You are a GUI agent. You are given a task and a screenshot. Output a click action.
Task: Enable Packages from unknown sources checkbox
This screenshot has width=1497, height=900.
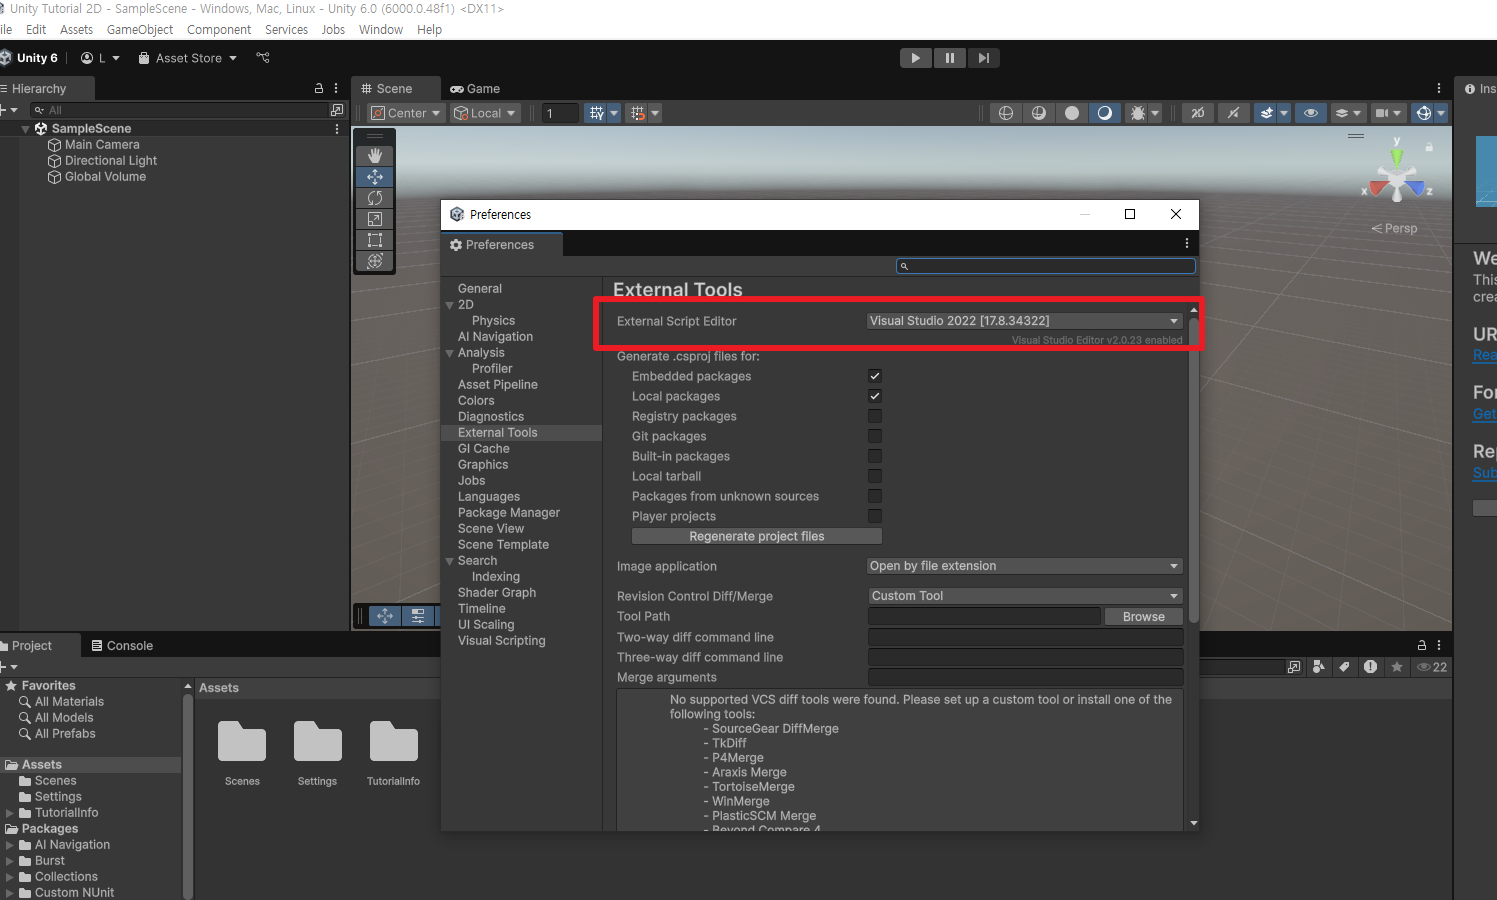(x=875, y=496)
